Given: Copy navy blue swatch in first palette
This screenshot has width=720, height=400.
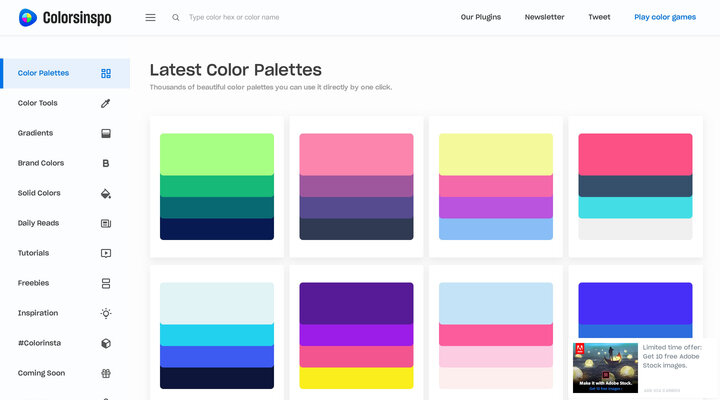Looking at the screenshot, I should [x=217, y=229].
